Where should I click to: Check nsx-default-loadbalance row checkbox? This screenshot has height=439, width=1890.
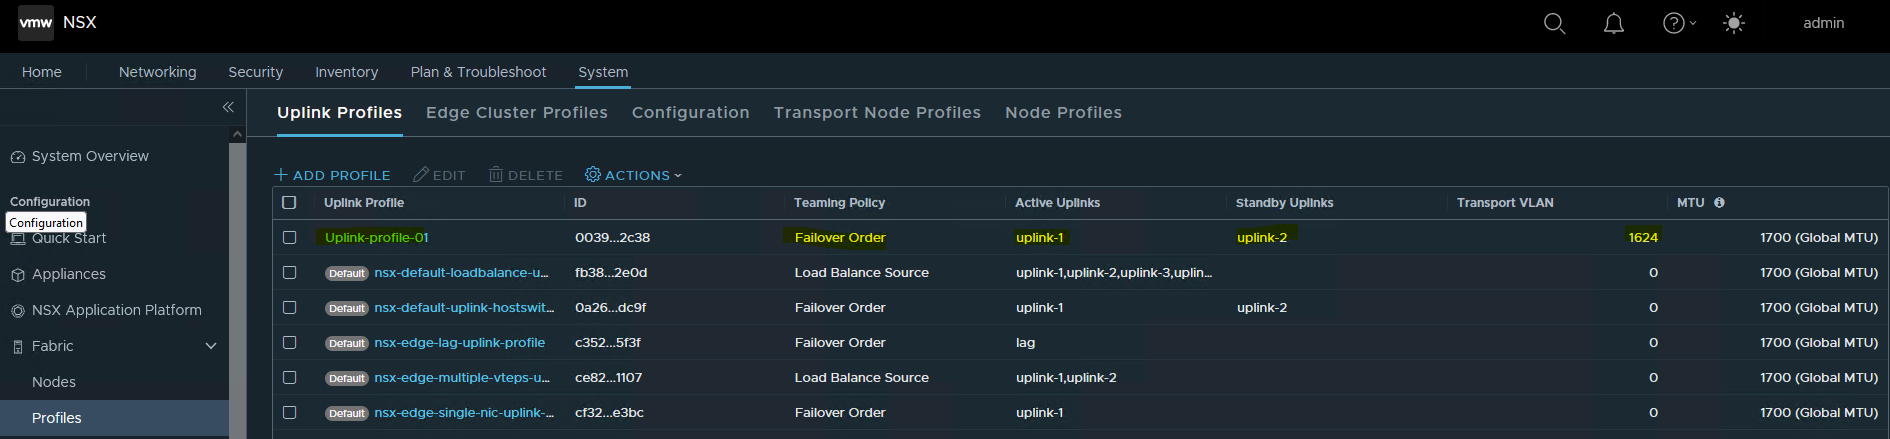289,272
